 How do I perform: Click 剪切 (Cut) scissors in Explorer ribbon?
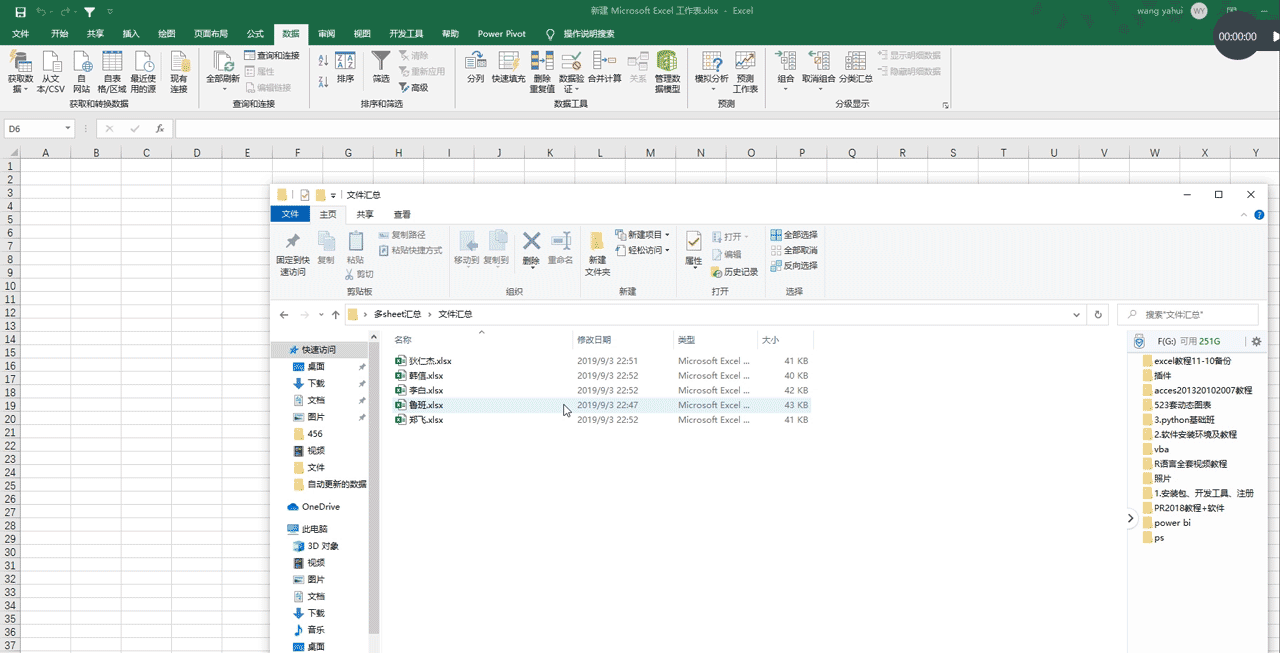(359, 274)
